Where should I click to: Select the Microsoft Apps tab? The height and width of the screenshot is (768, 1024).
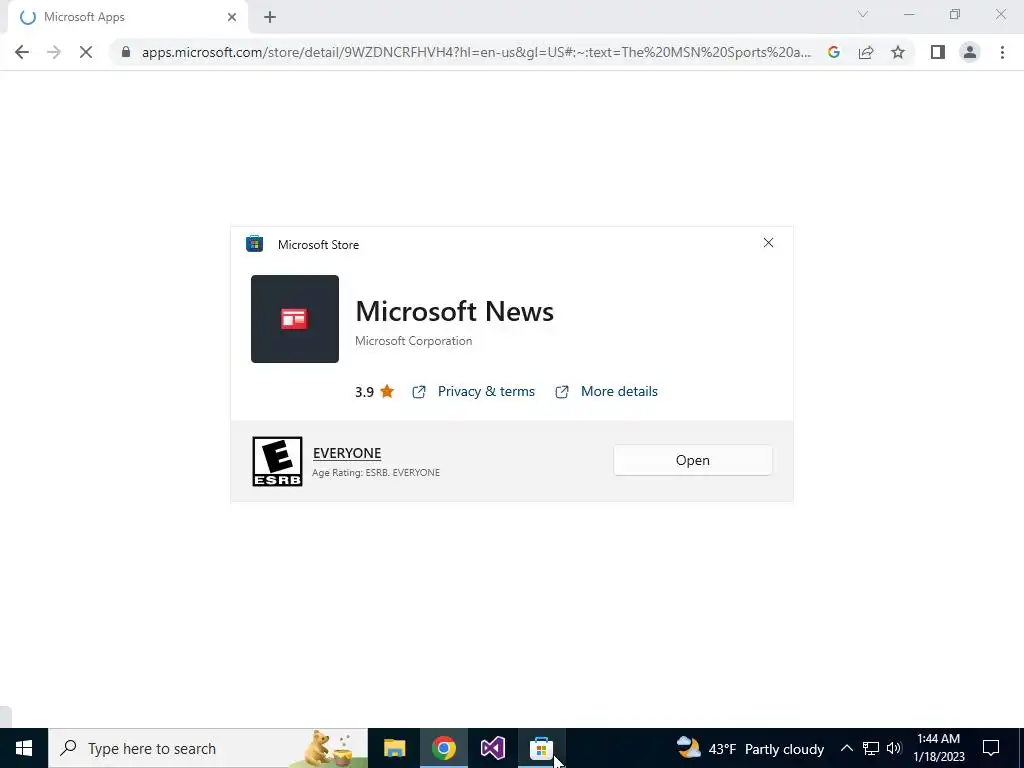(128, 17)
